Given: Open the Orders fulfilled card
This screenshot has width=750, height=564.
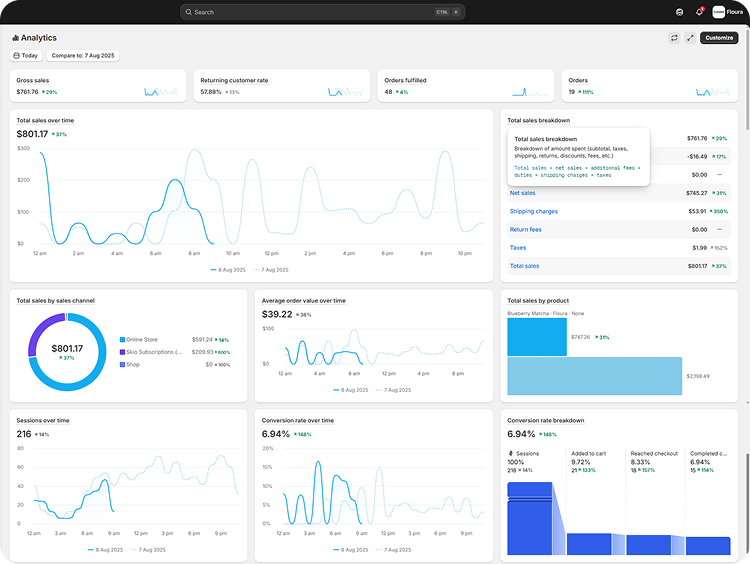Looking at the screenshot, I should coord(466,86).
